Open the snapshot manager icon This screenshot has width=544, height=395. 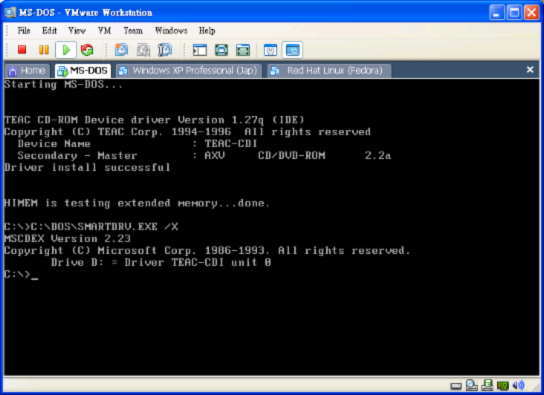pyautogui.click(x=165, y=50)
